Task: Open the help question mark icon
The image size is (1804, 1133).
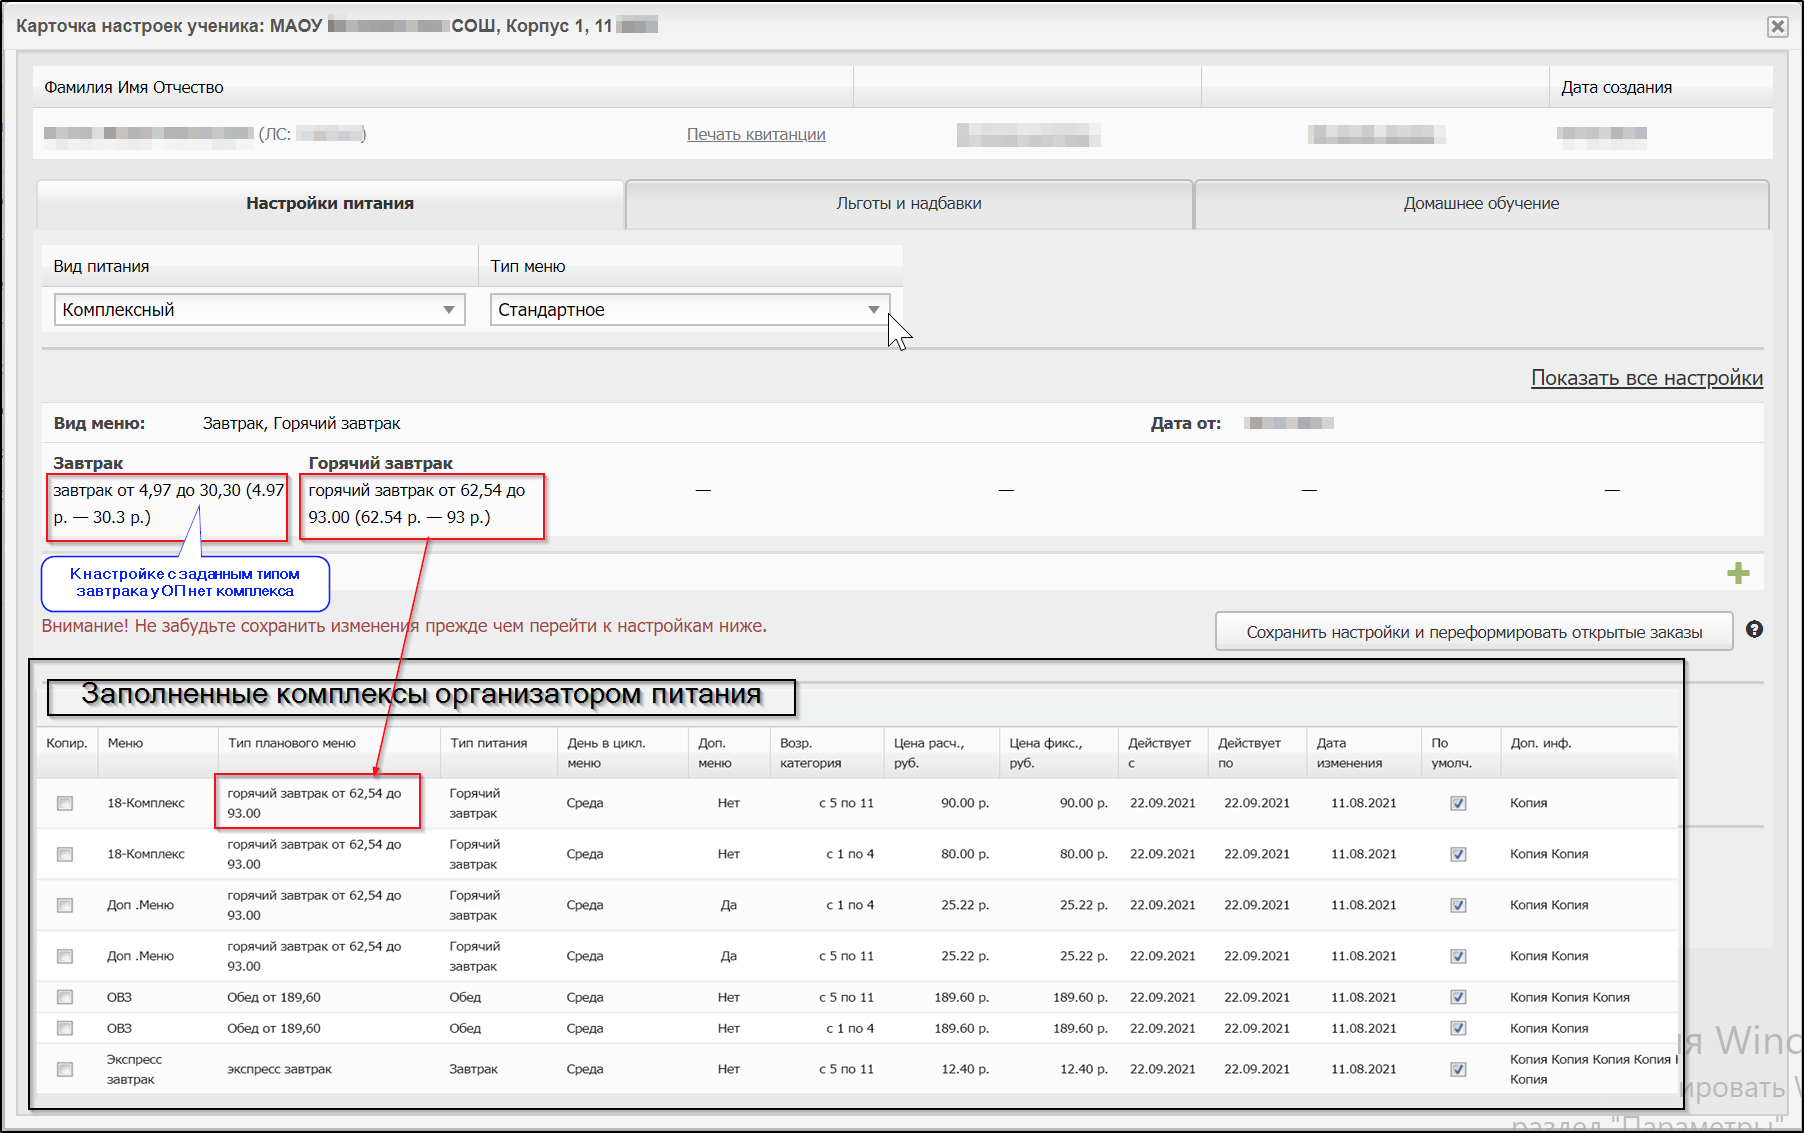Action: coord(1754,629)
